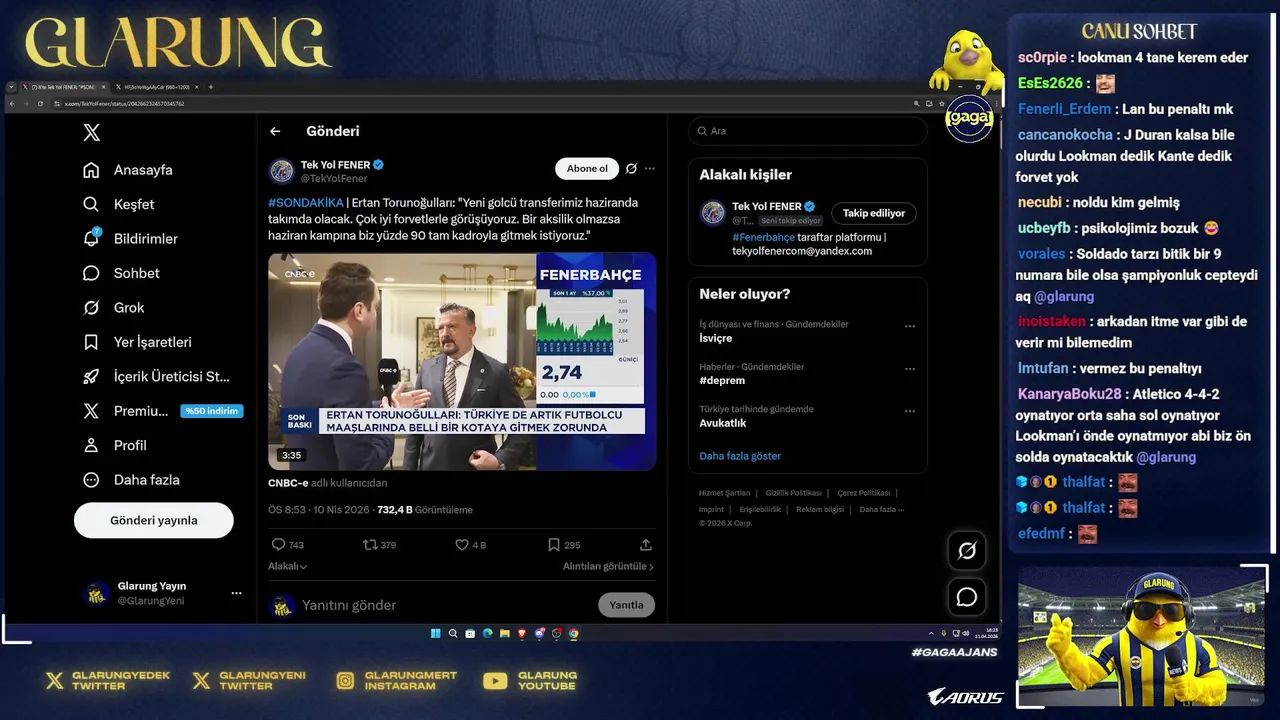1280x720 pixels.
Task: Open Grok icon in sidebar
Action: coord(91,307)
